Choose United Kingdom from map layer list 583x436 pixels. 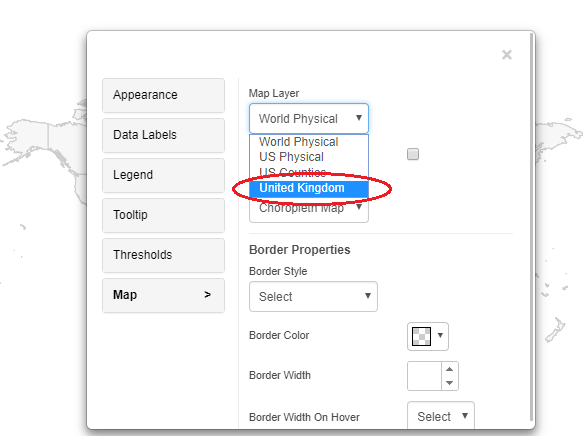point(309,188)
